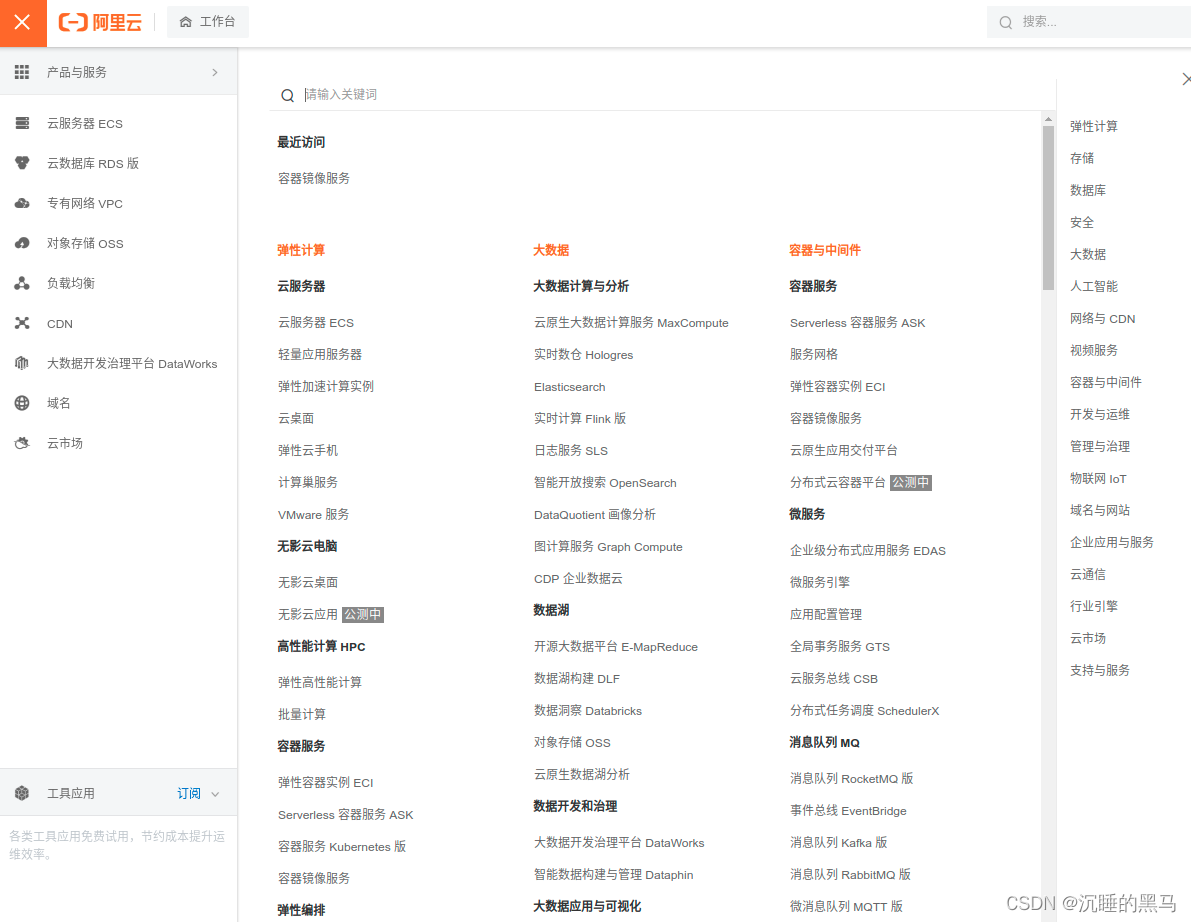This screenshot has height=922, width=1191.
Task: Open 事件总线 EventBridge link
Action: coord(848,810)
